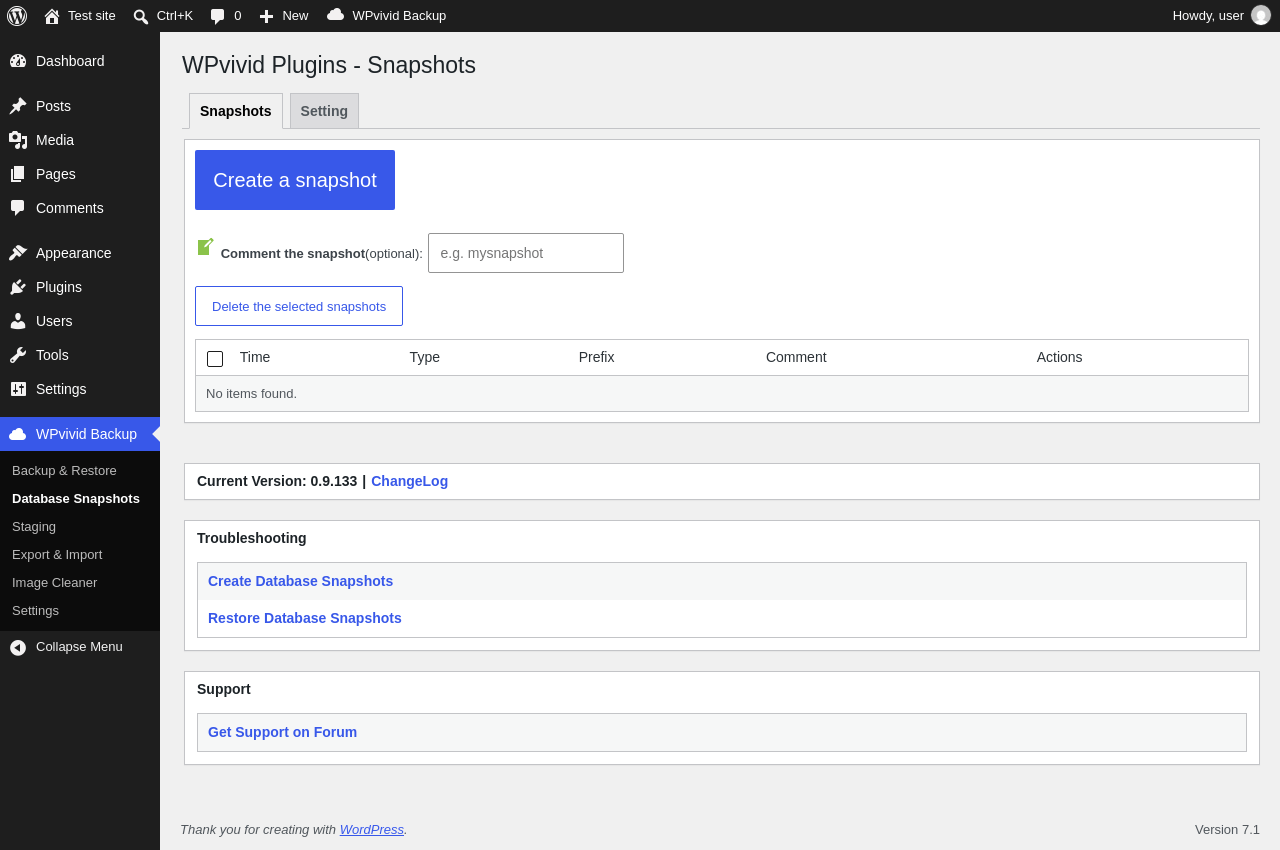Open the Posts label in the sidebar
This screenshot has width=1280, height=850.
pos(53,106)
